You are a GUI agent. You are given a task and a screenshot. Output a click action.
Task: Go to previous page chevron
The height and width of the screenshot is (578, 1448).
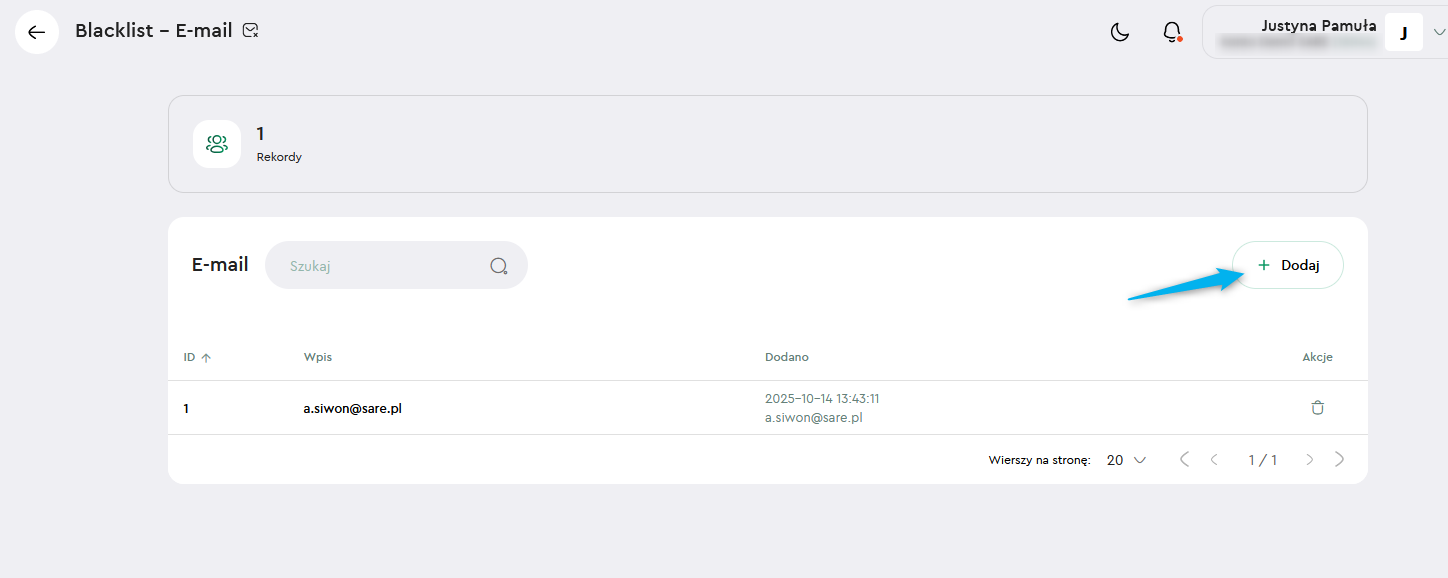point(1214,460)
